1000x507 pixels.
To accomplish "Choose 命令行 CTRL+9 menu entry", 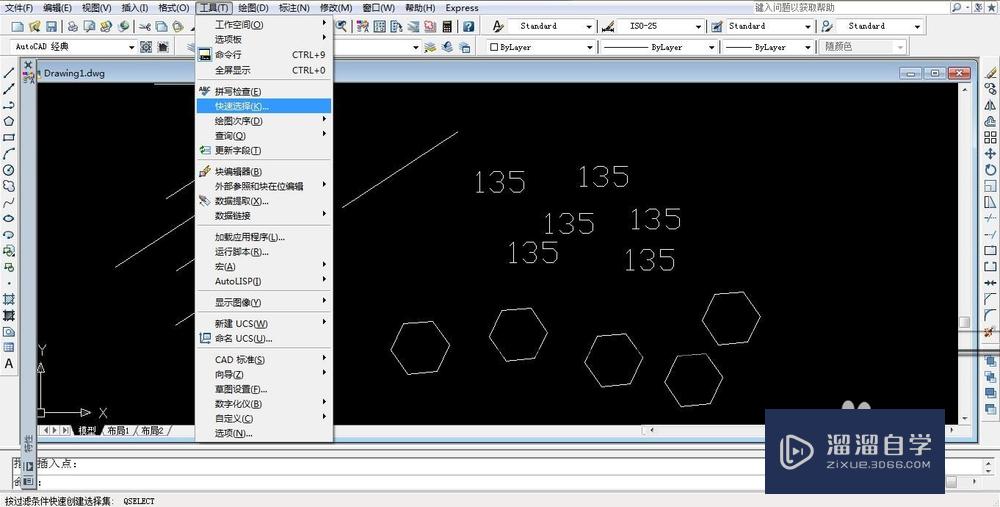I will coord(264,55).
